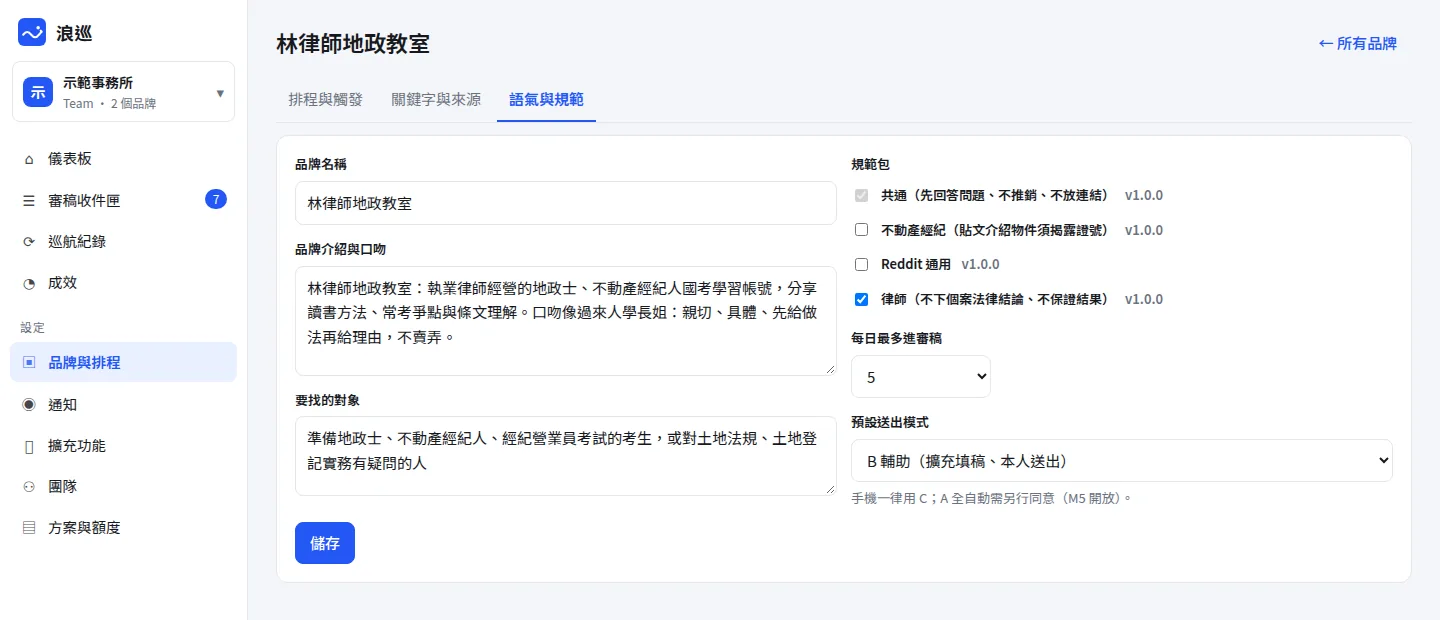Follow the ← 所有品牌 link
1440x620 pixels.
click(1357, 43)
